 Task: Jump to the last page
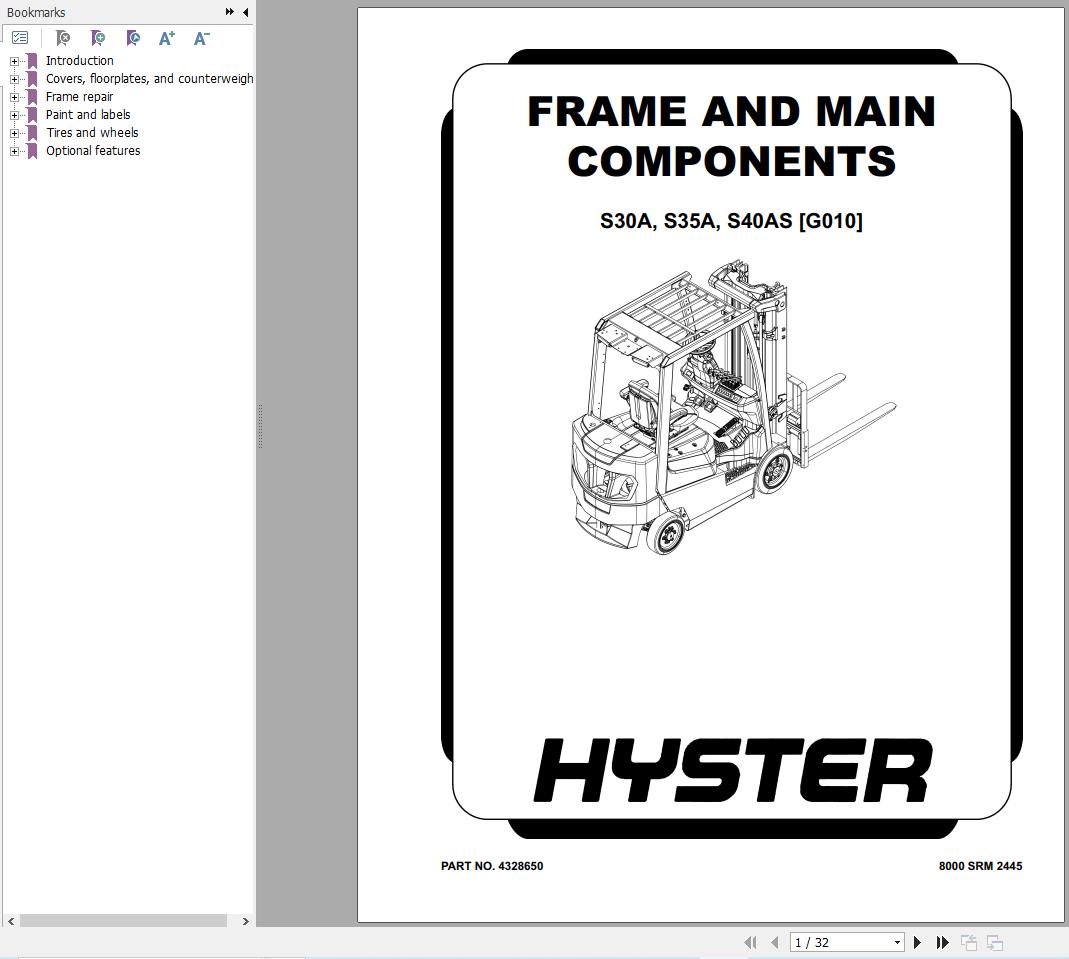pos(942,943)
